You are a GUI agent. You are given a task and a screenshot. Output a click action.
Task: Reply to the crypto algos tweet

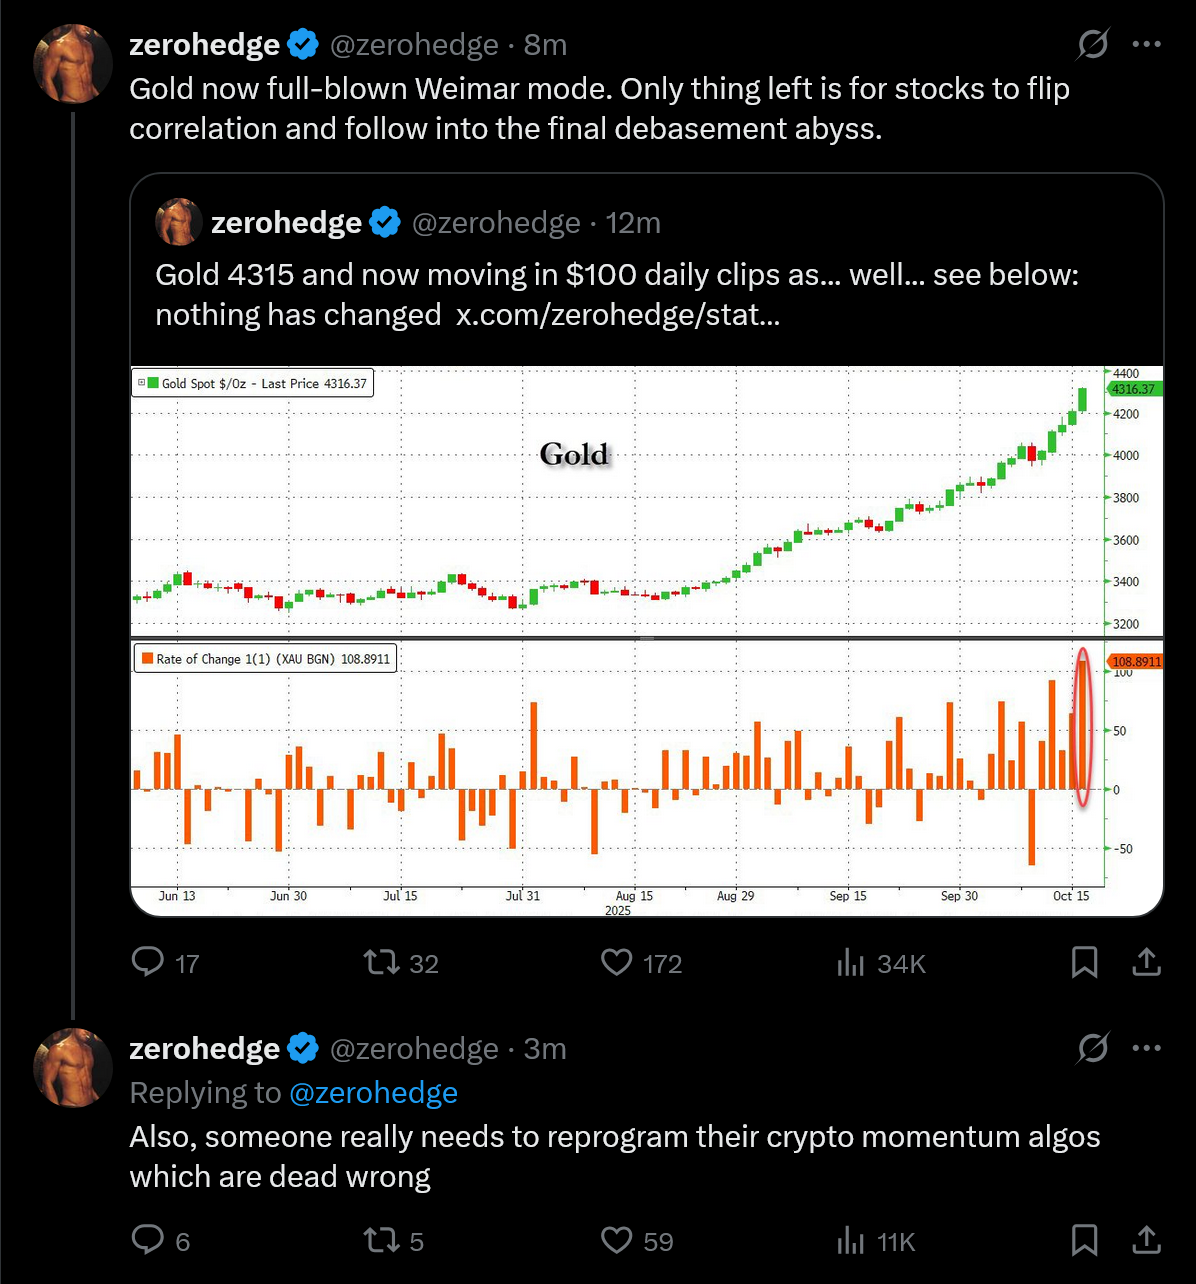pyautogui.click(x=148, y=1240)
